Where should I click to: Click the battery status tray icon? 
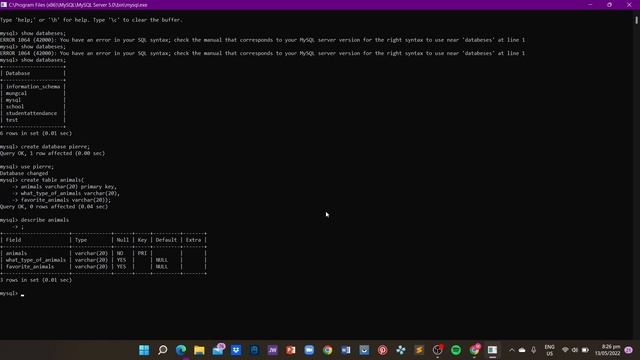[x=585, y=350]
